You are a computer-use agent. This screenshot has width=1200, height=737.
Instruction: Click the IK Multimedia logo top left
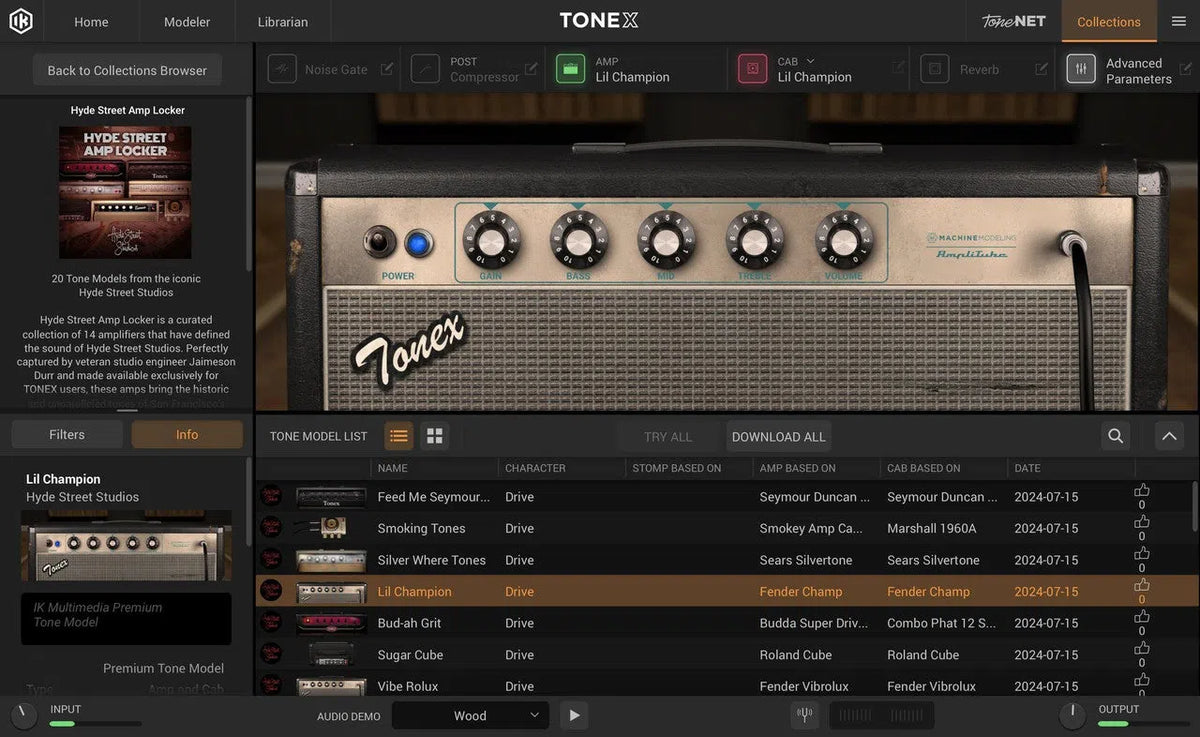[21, 20]
